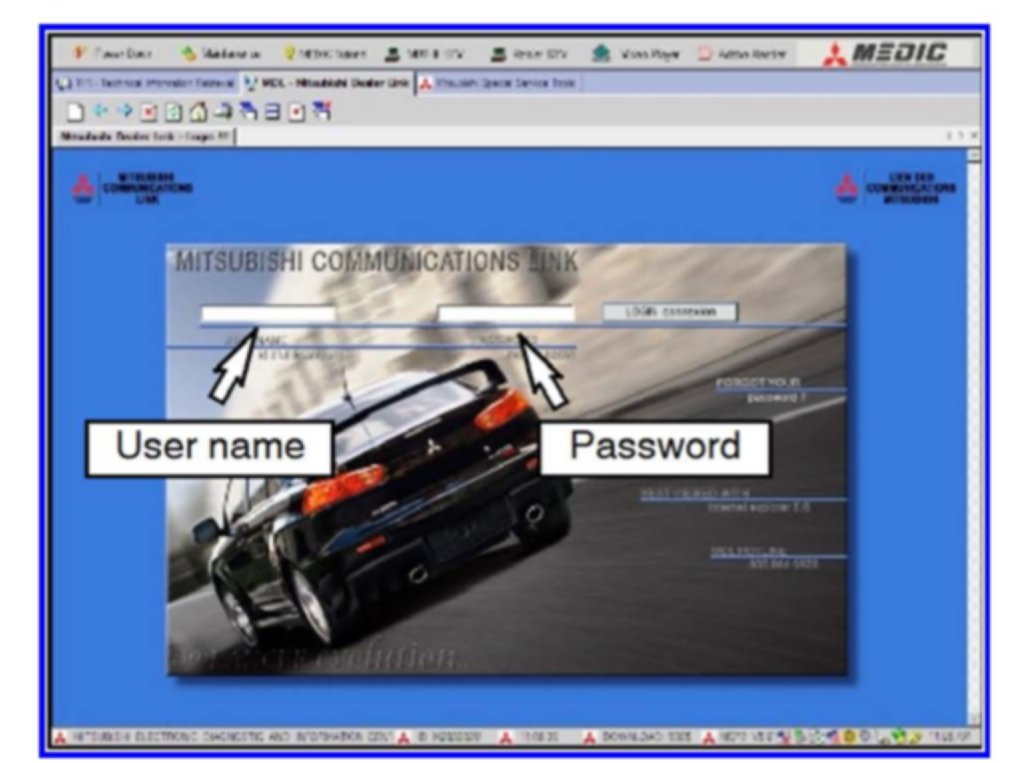Click the password input field
Screen dimensions: 1015x763
(x=506, y=314)
